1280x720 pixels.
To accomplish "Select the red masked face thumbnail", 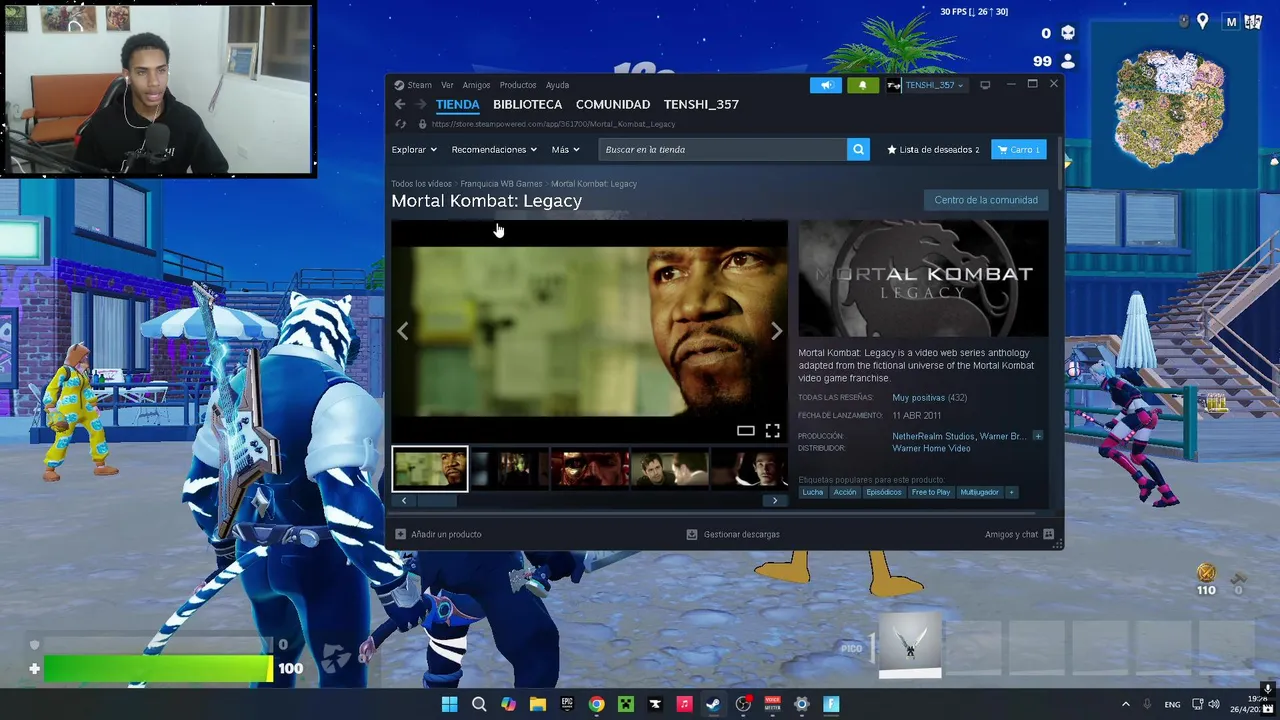I will [x=590, y=469].
